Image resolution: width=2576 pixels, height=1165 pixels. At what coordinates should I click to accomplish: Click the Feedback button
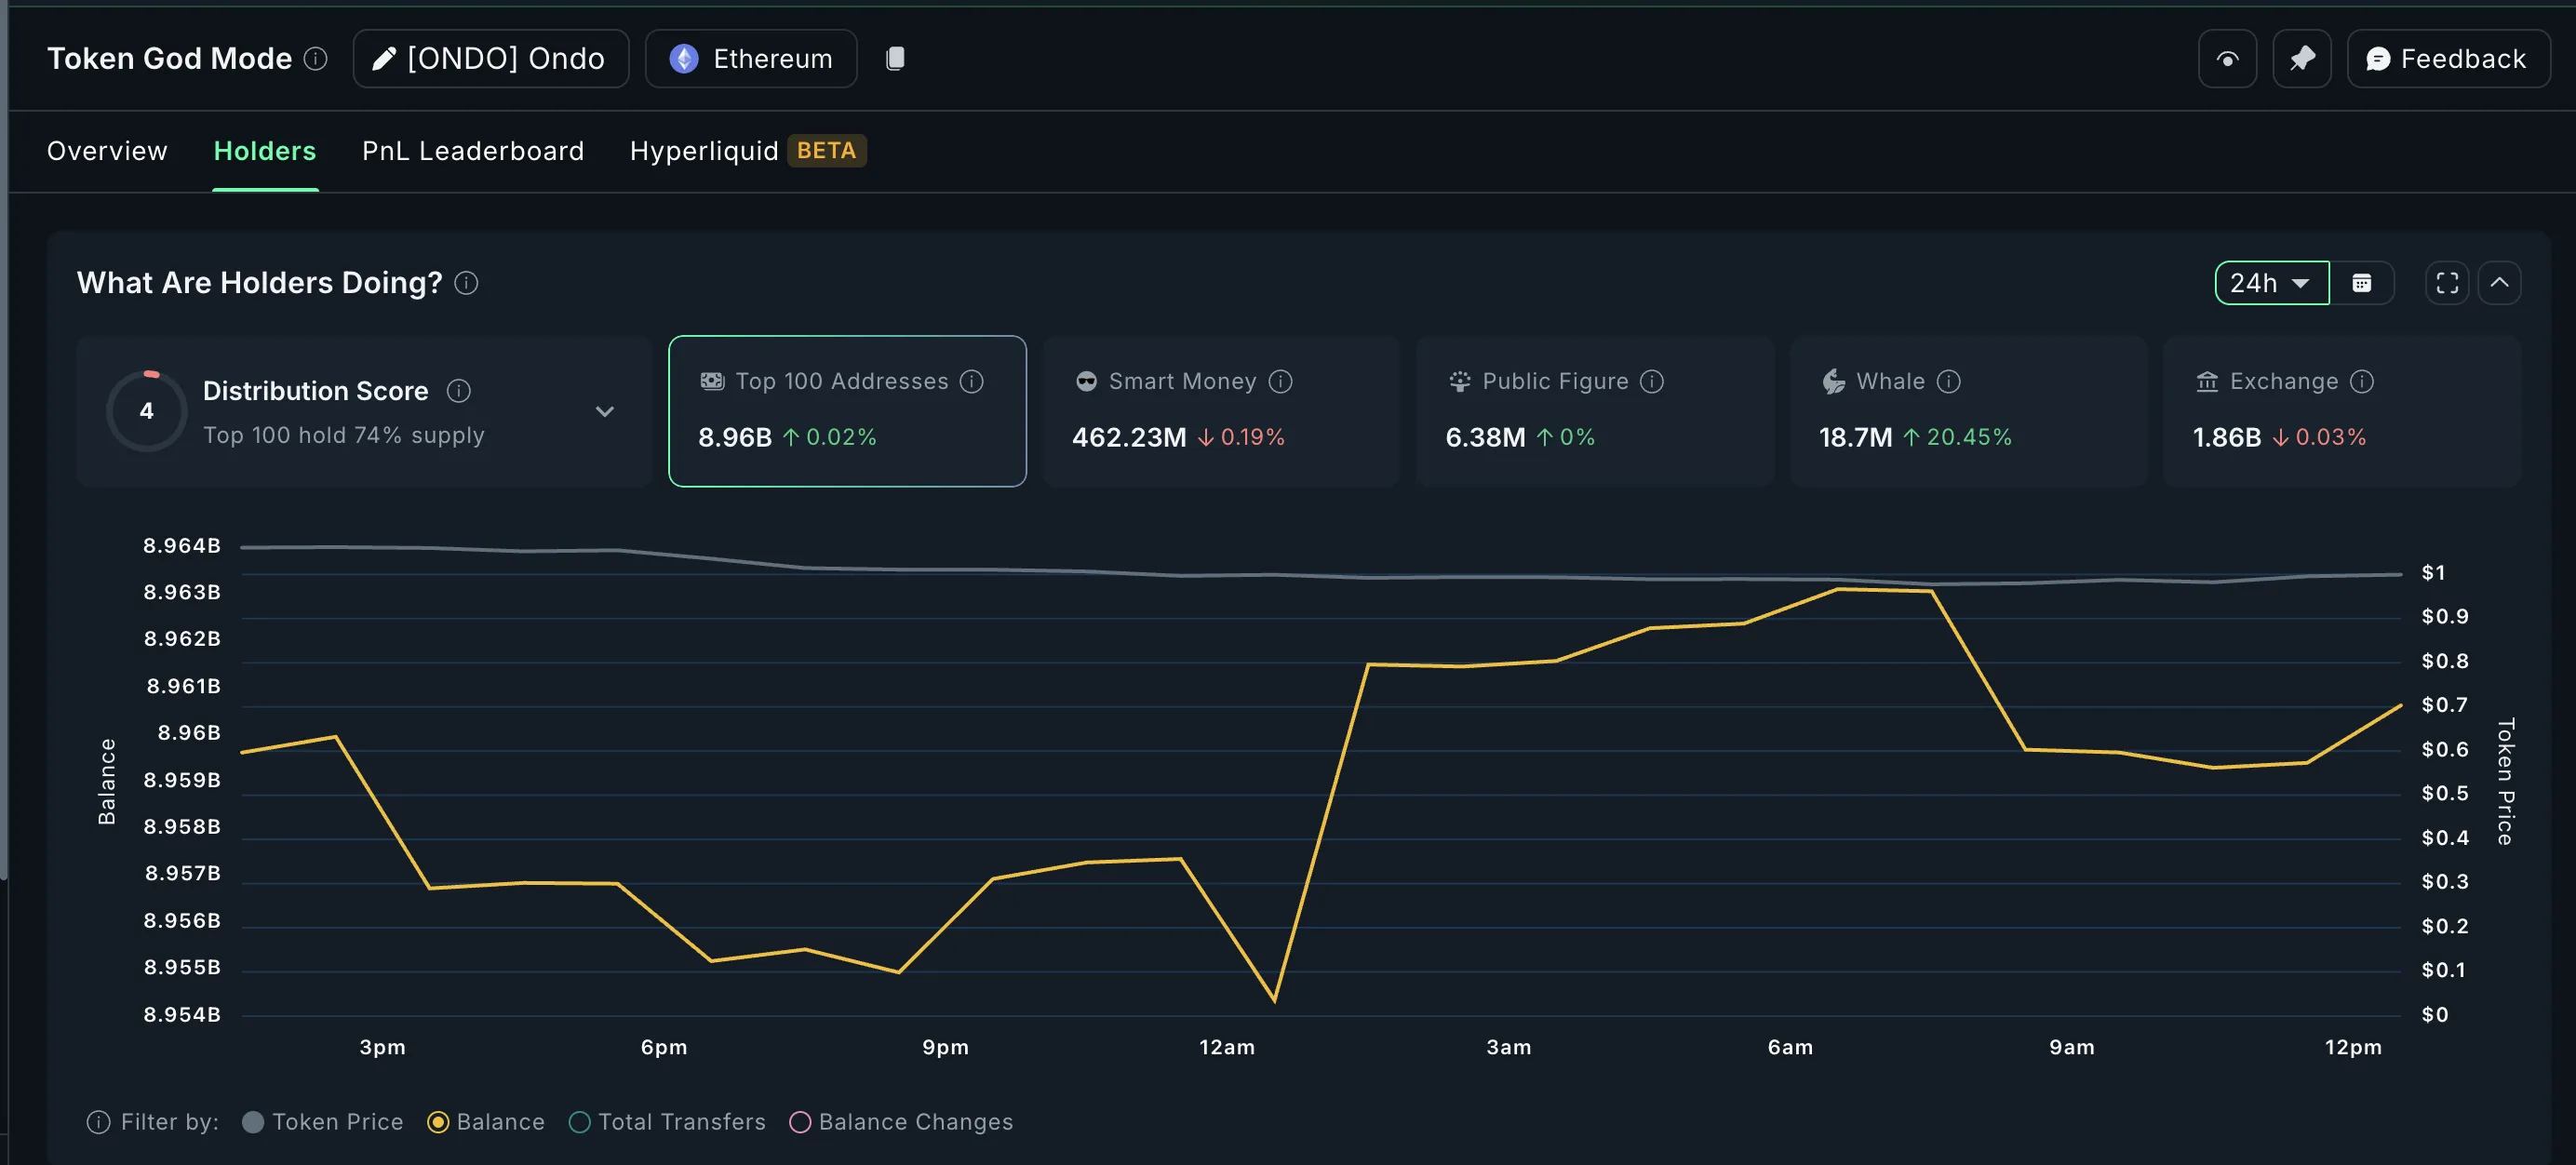click(x=2448, y=58)
